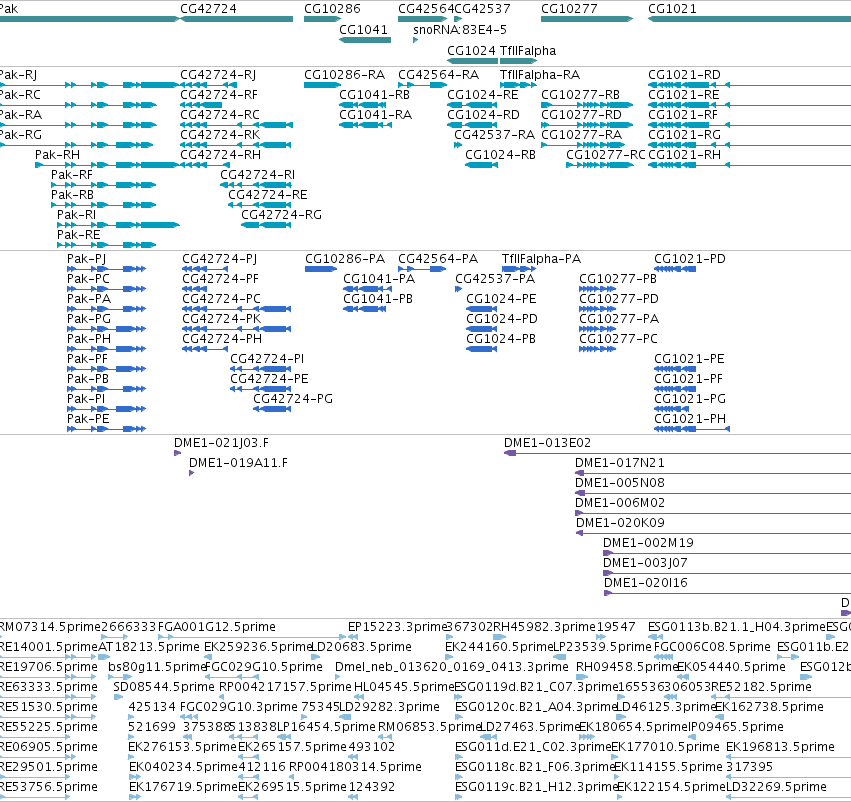Click protein CG10277-PB
Image resolution: width=851 pixels, height=802 pixels.
point(597,289)
